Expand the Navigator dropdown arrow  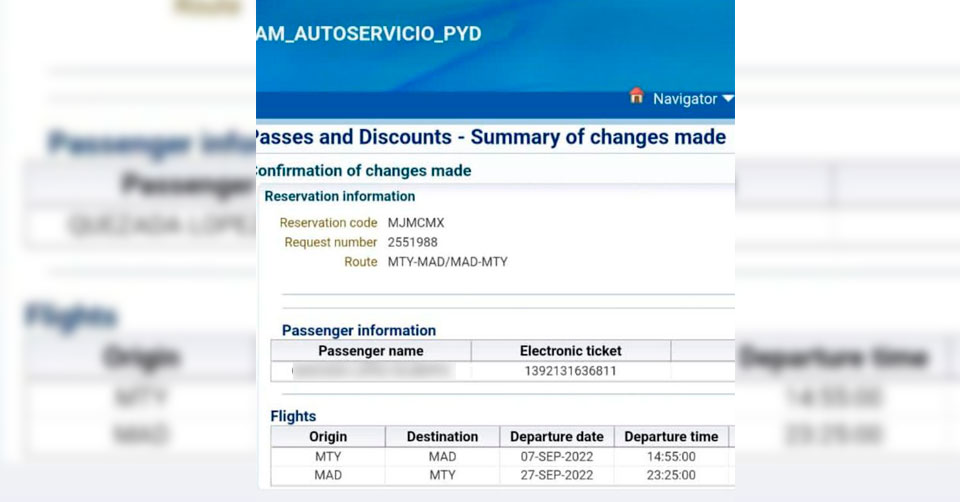pos(728,99)
